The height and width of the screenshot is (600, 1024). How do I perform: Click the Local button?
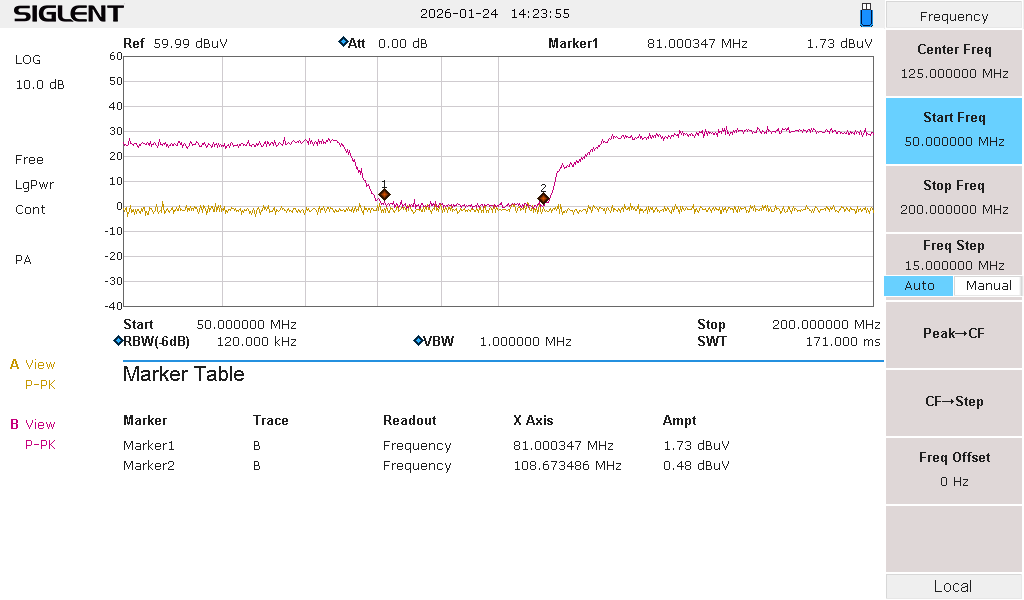[x=953, y=586]
